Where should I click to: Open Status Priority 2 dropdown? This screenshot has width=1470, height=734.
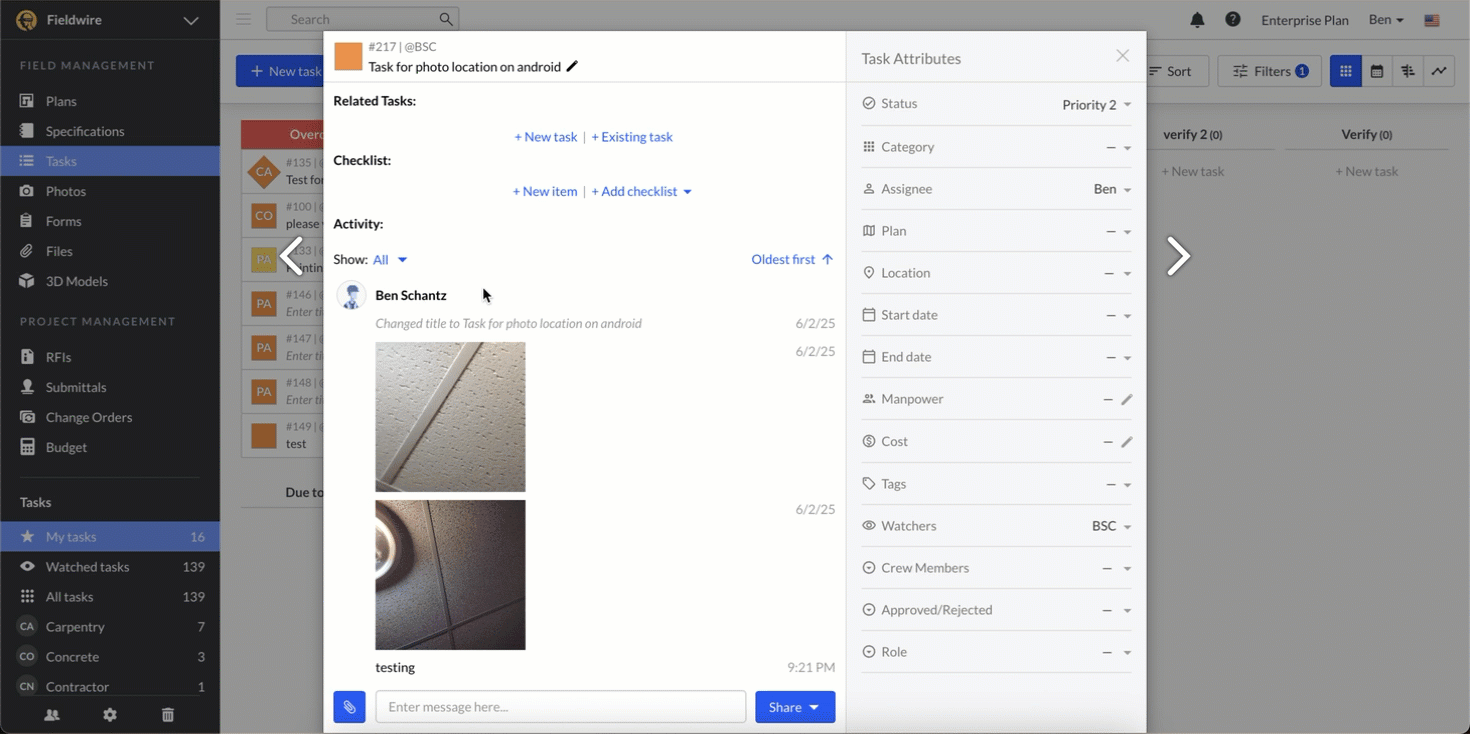pos(1096,105)
